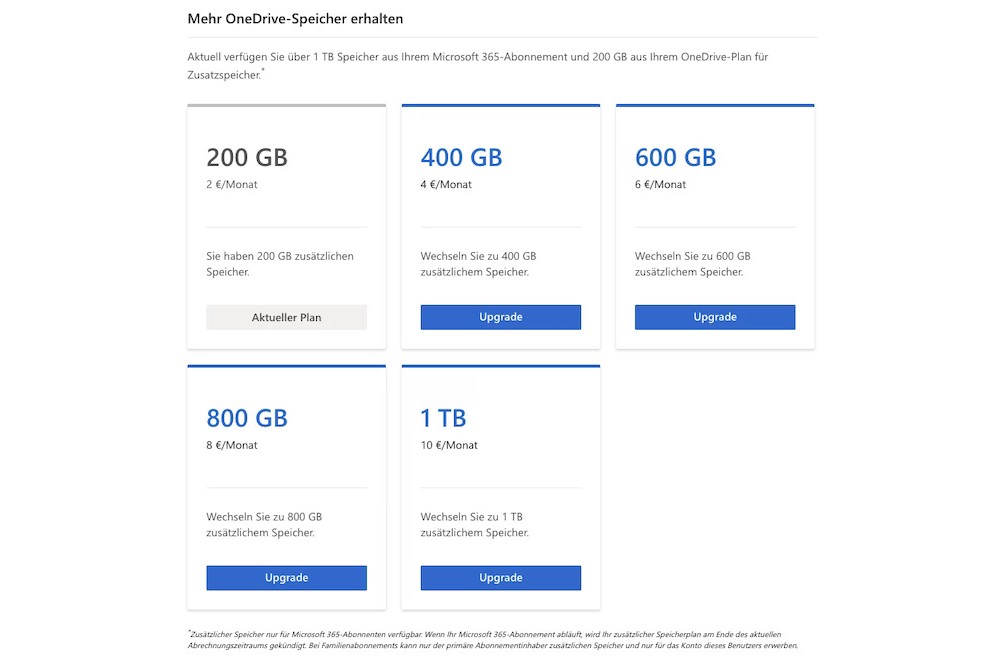Click the 600 GB plan heading
The height and width of the screenshot is (665, 1003).
pyautogui.click(x=675, y=157)
